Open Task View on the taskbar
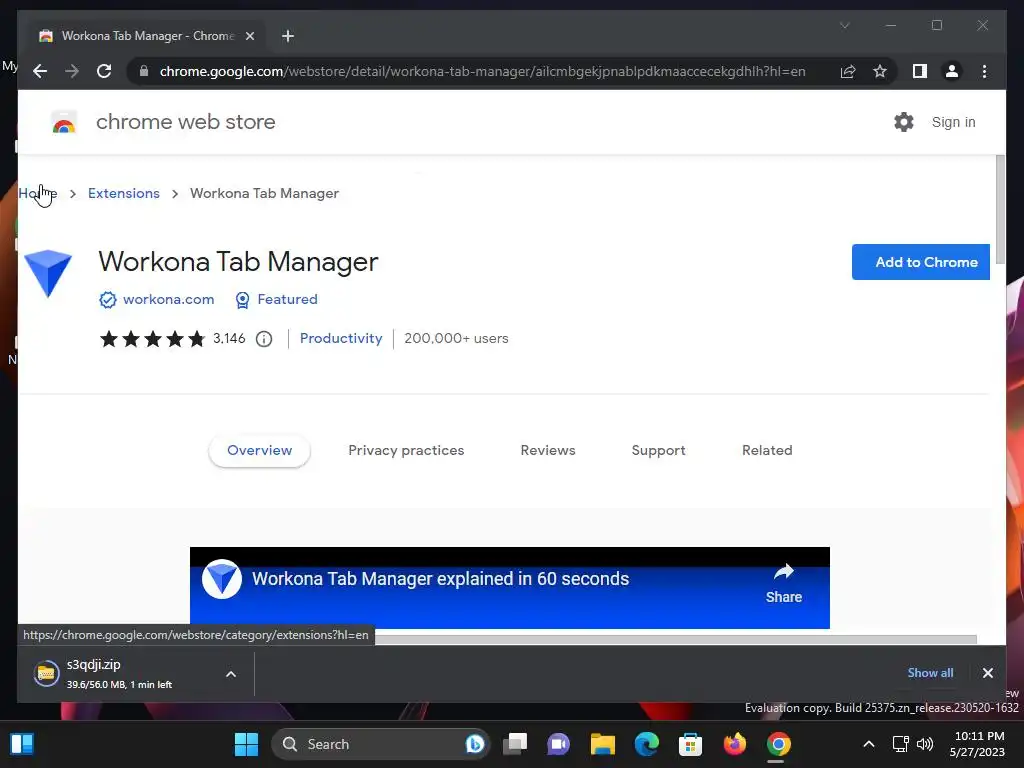Screen dimensions: 1024x768 point(515,744)
